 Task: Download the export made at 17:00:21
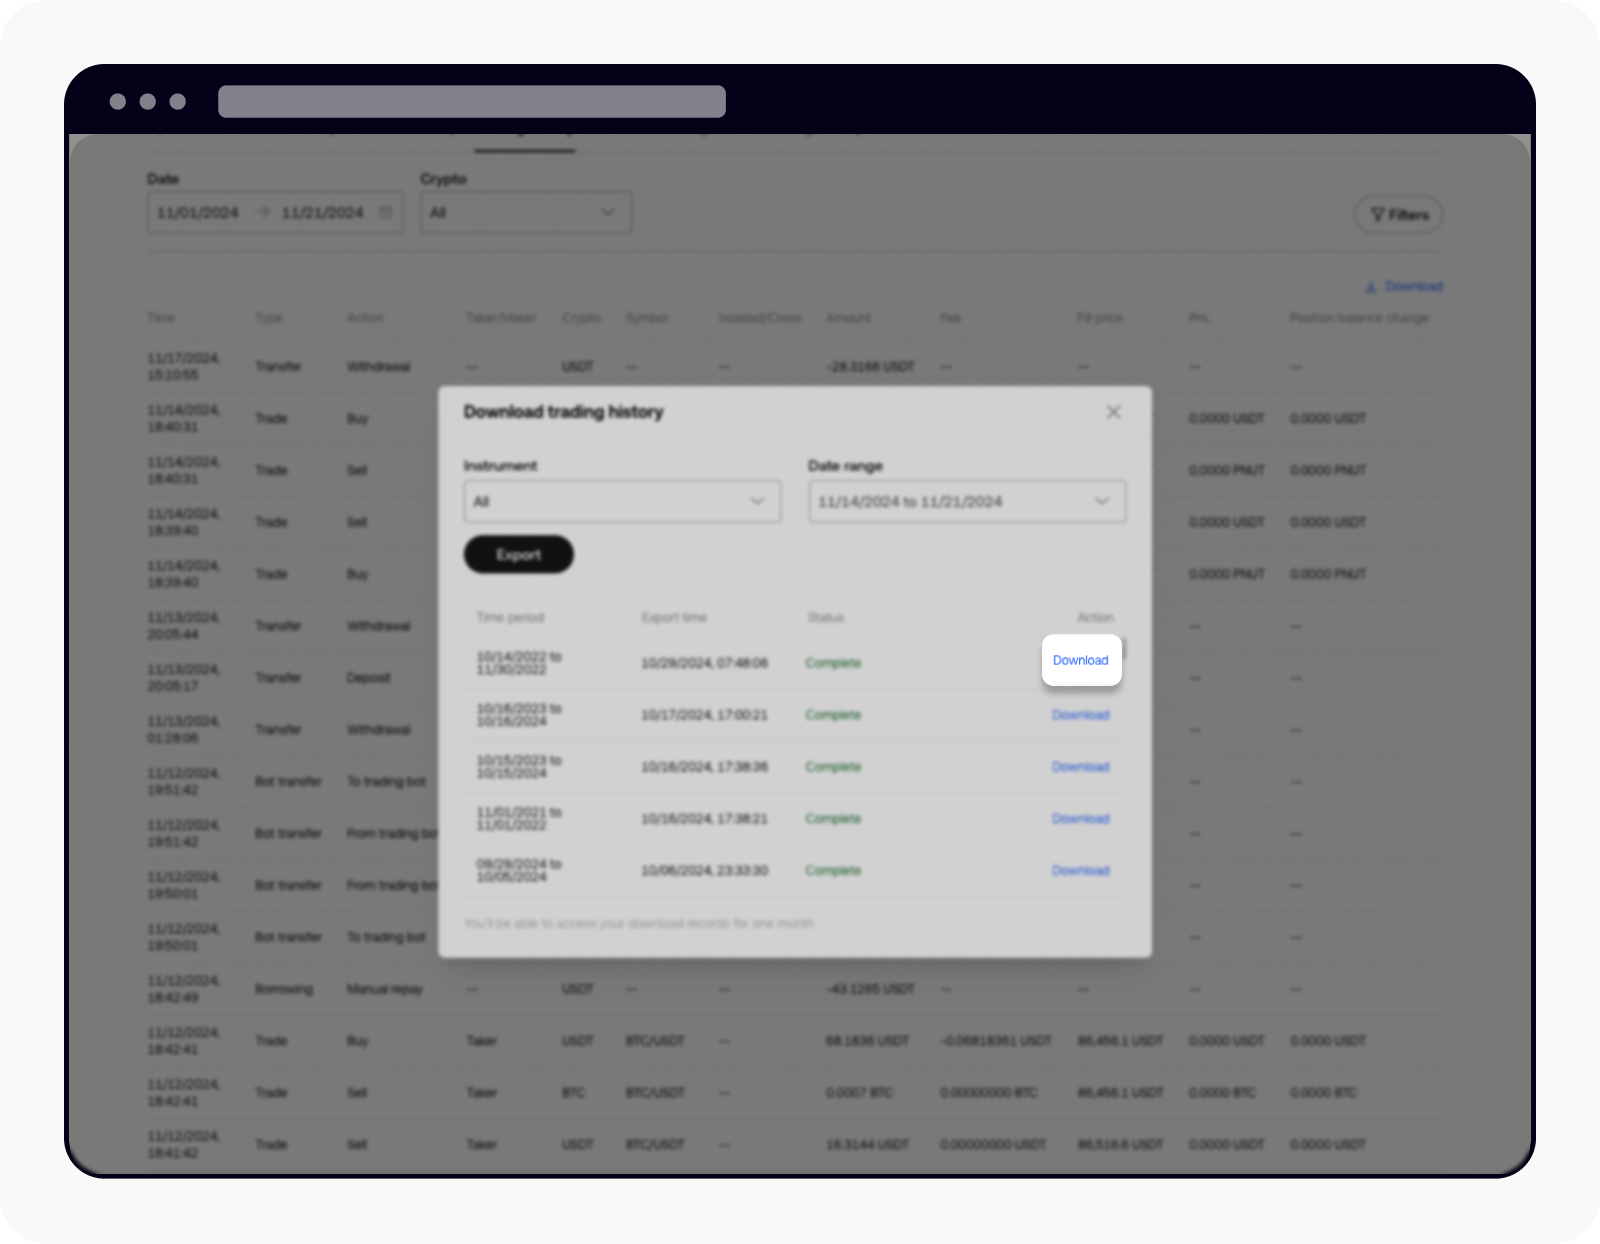tap(1081, 715)
